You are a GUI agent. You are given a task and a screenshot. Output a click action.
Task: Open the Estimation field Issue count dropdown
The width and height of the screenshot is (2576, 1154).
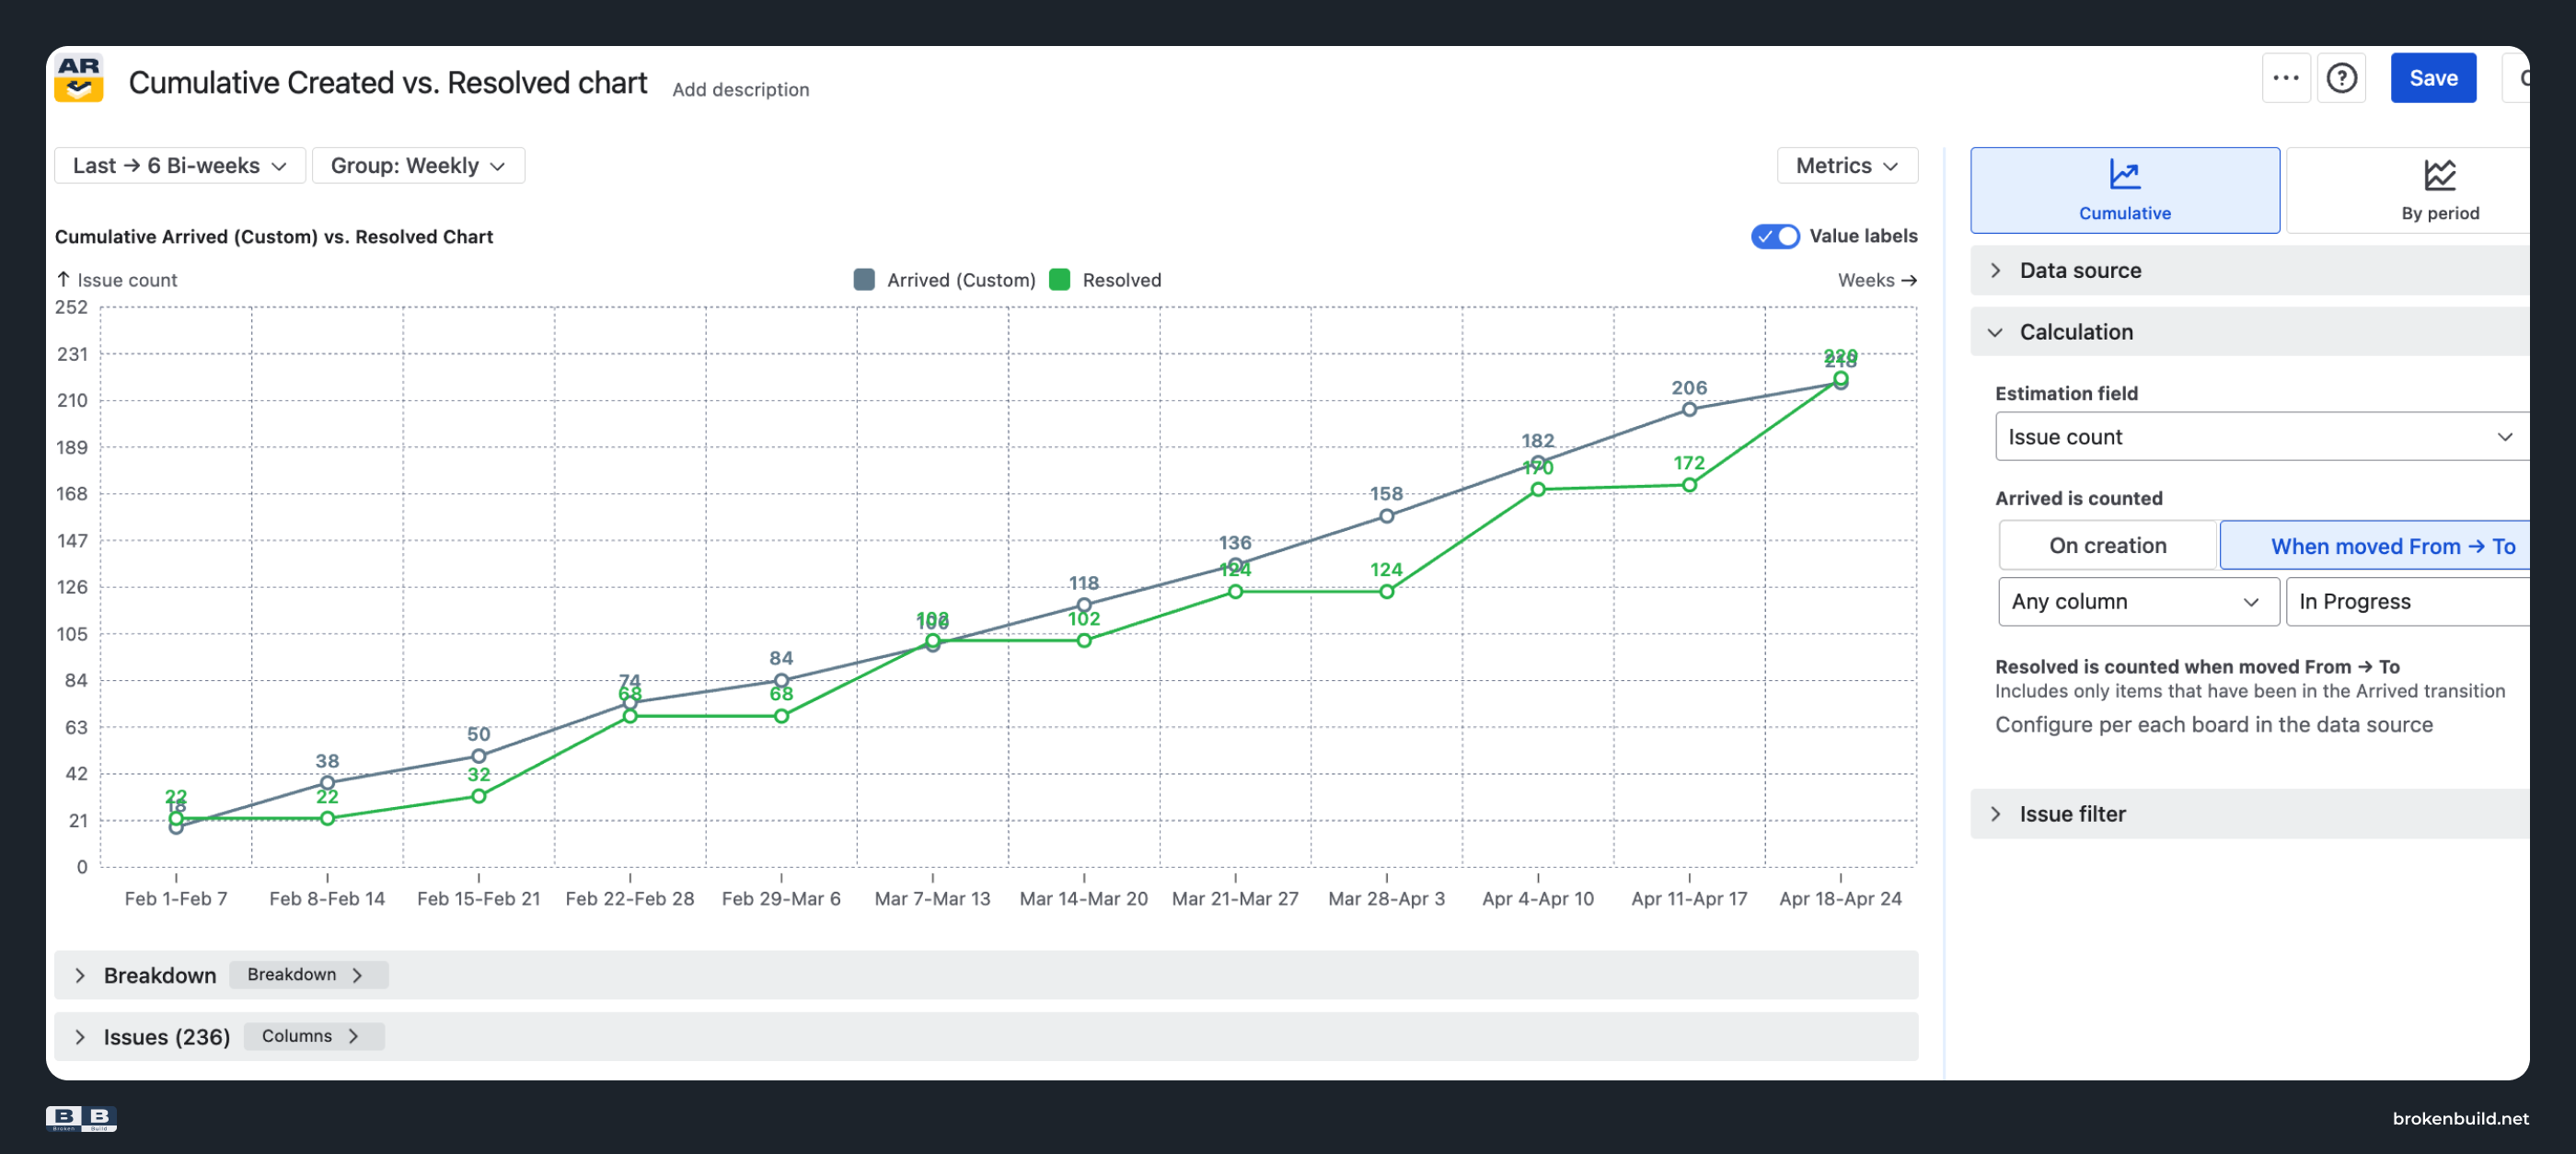[2261, 437]
